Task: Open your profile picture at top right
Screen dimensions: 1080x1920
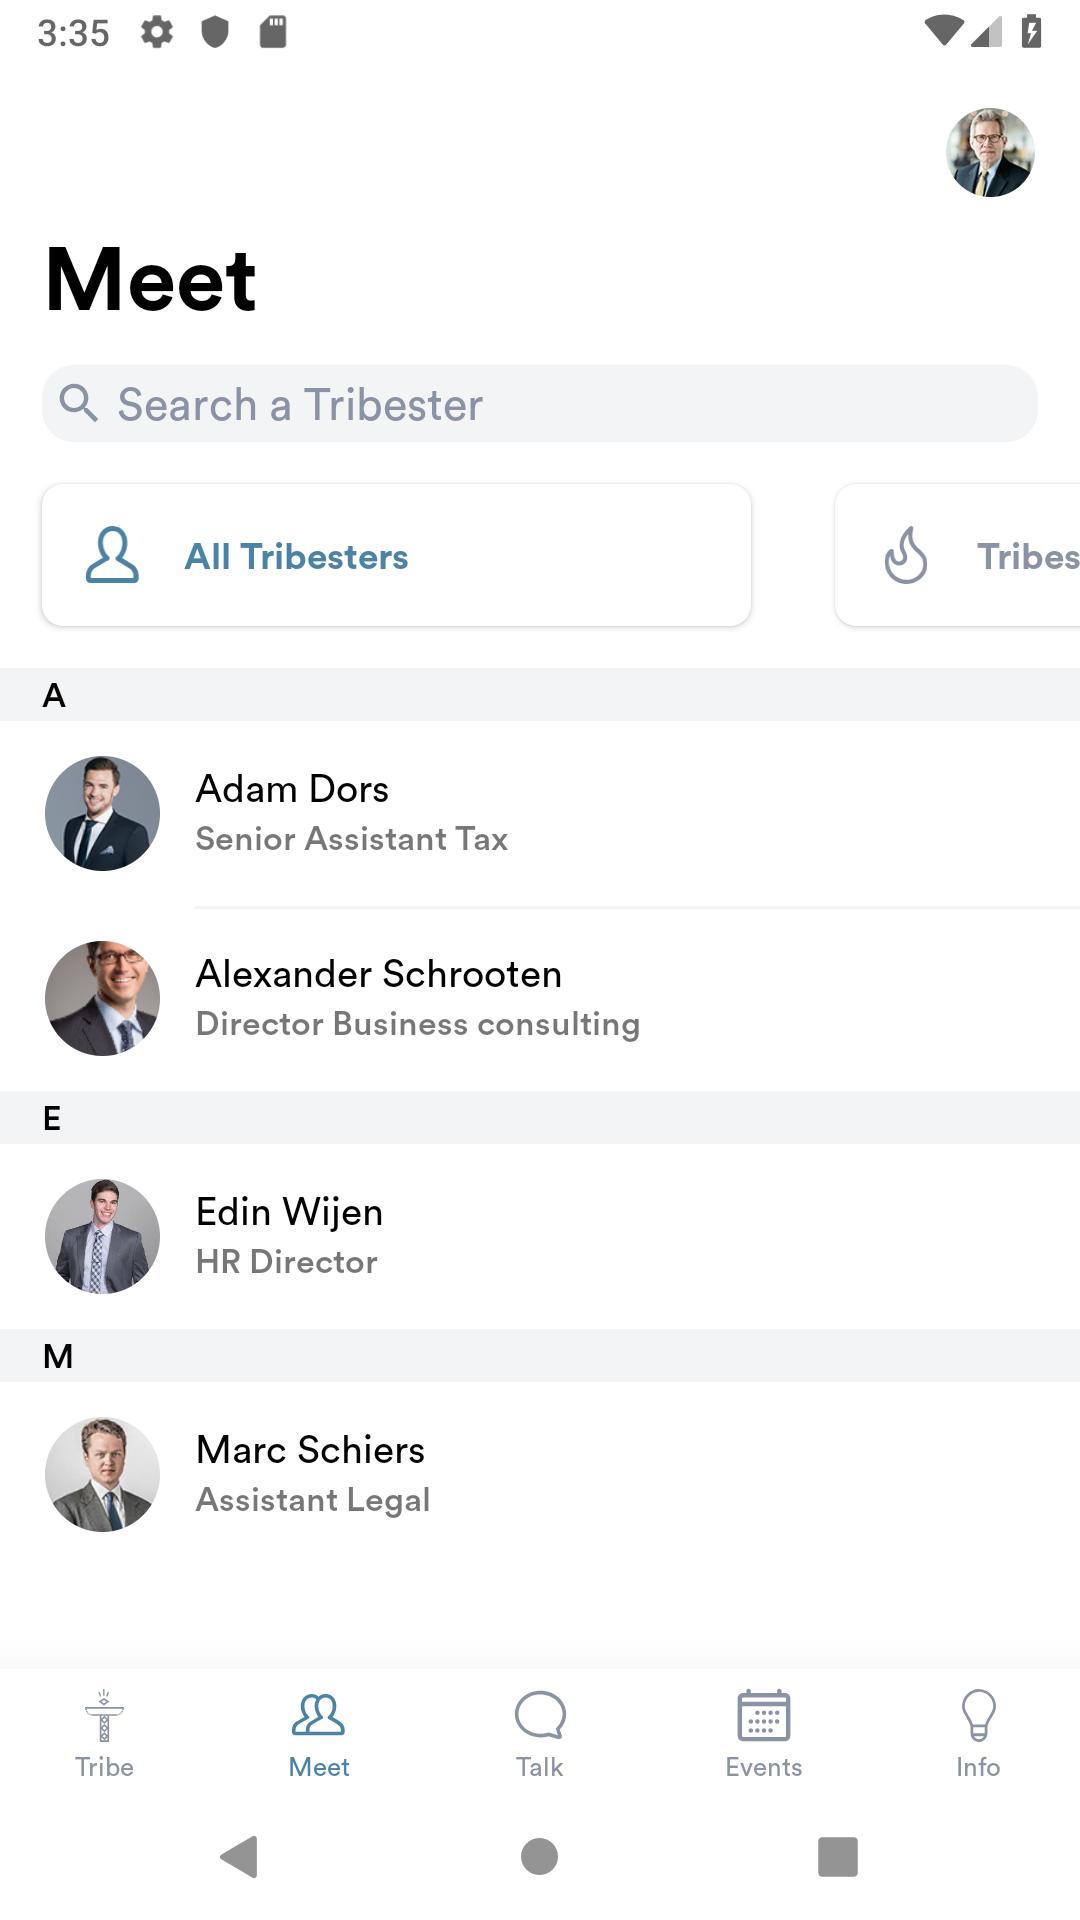Action: tap(990, 152)
